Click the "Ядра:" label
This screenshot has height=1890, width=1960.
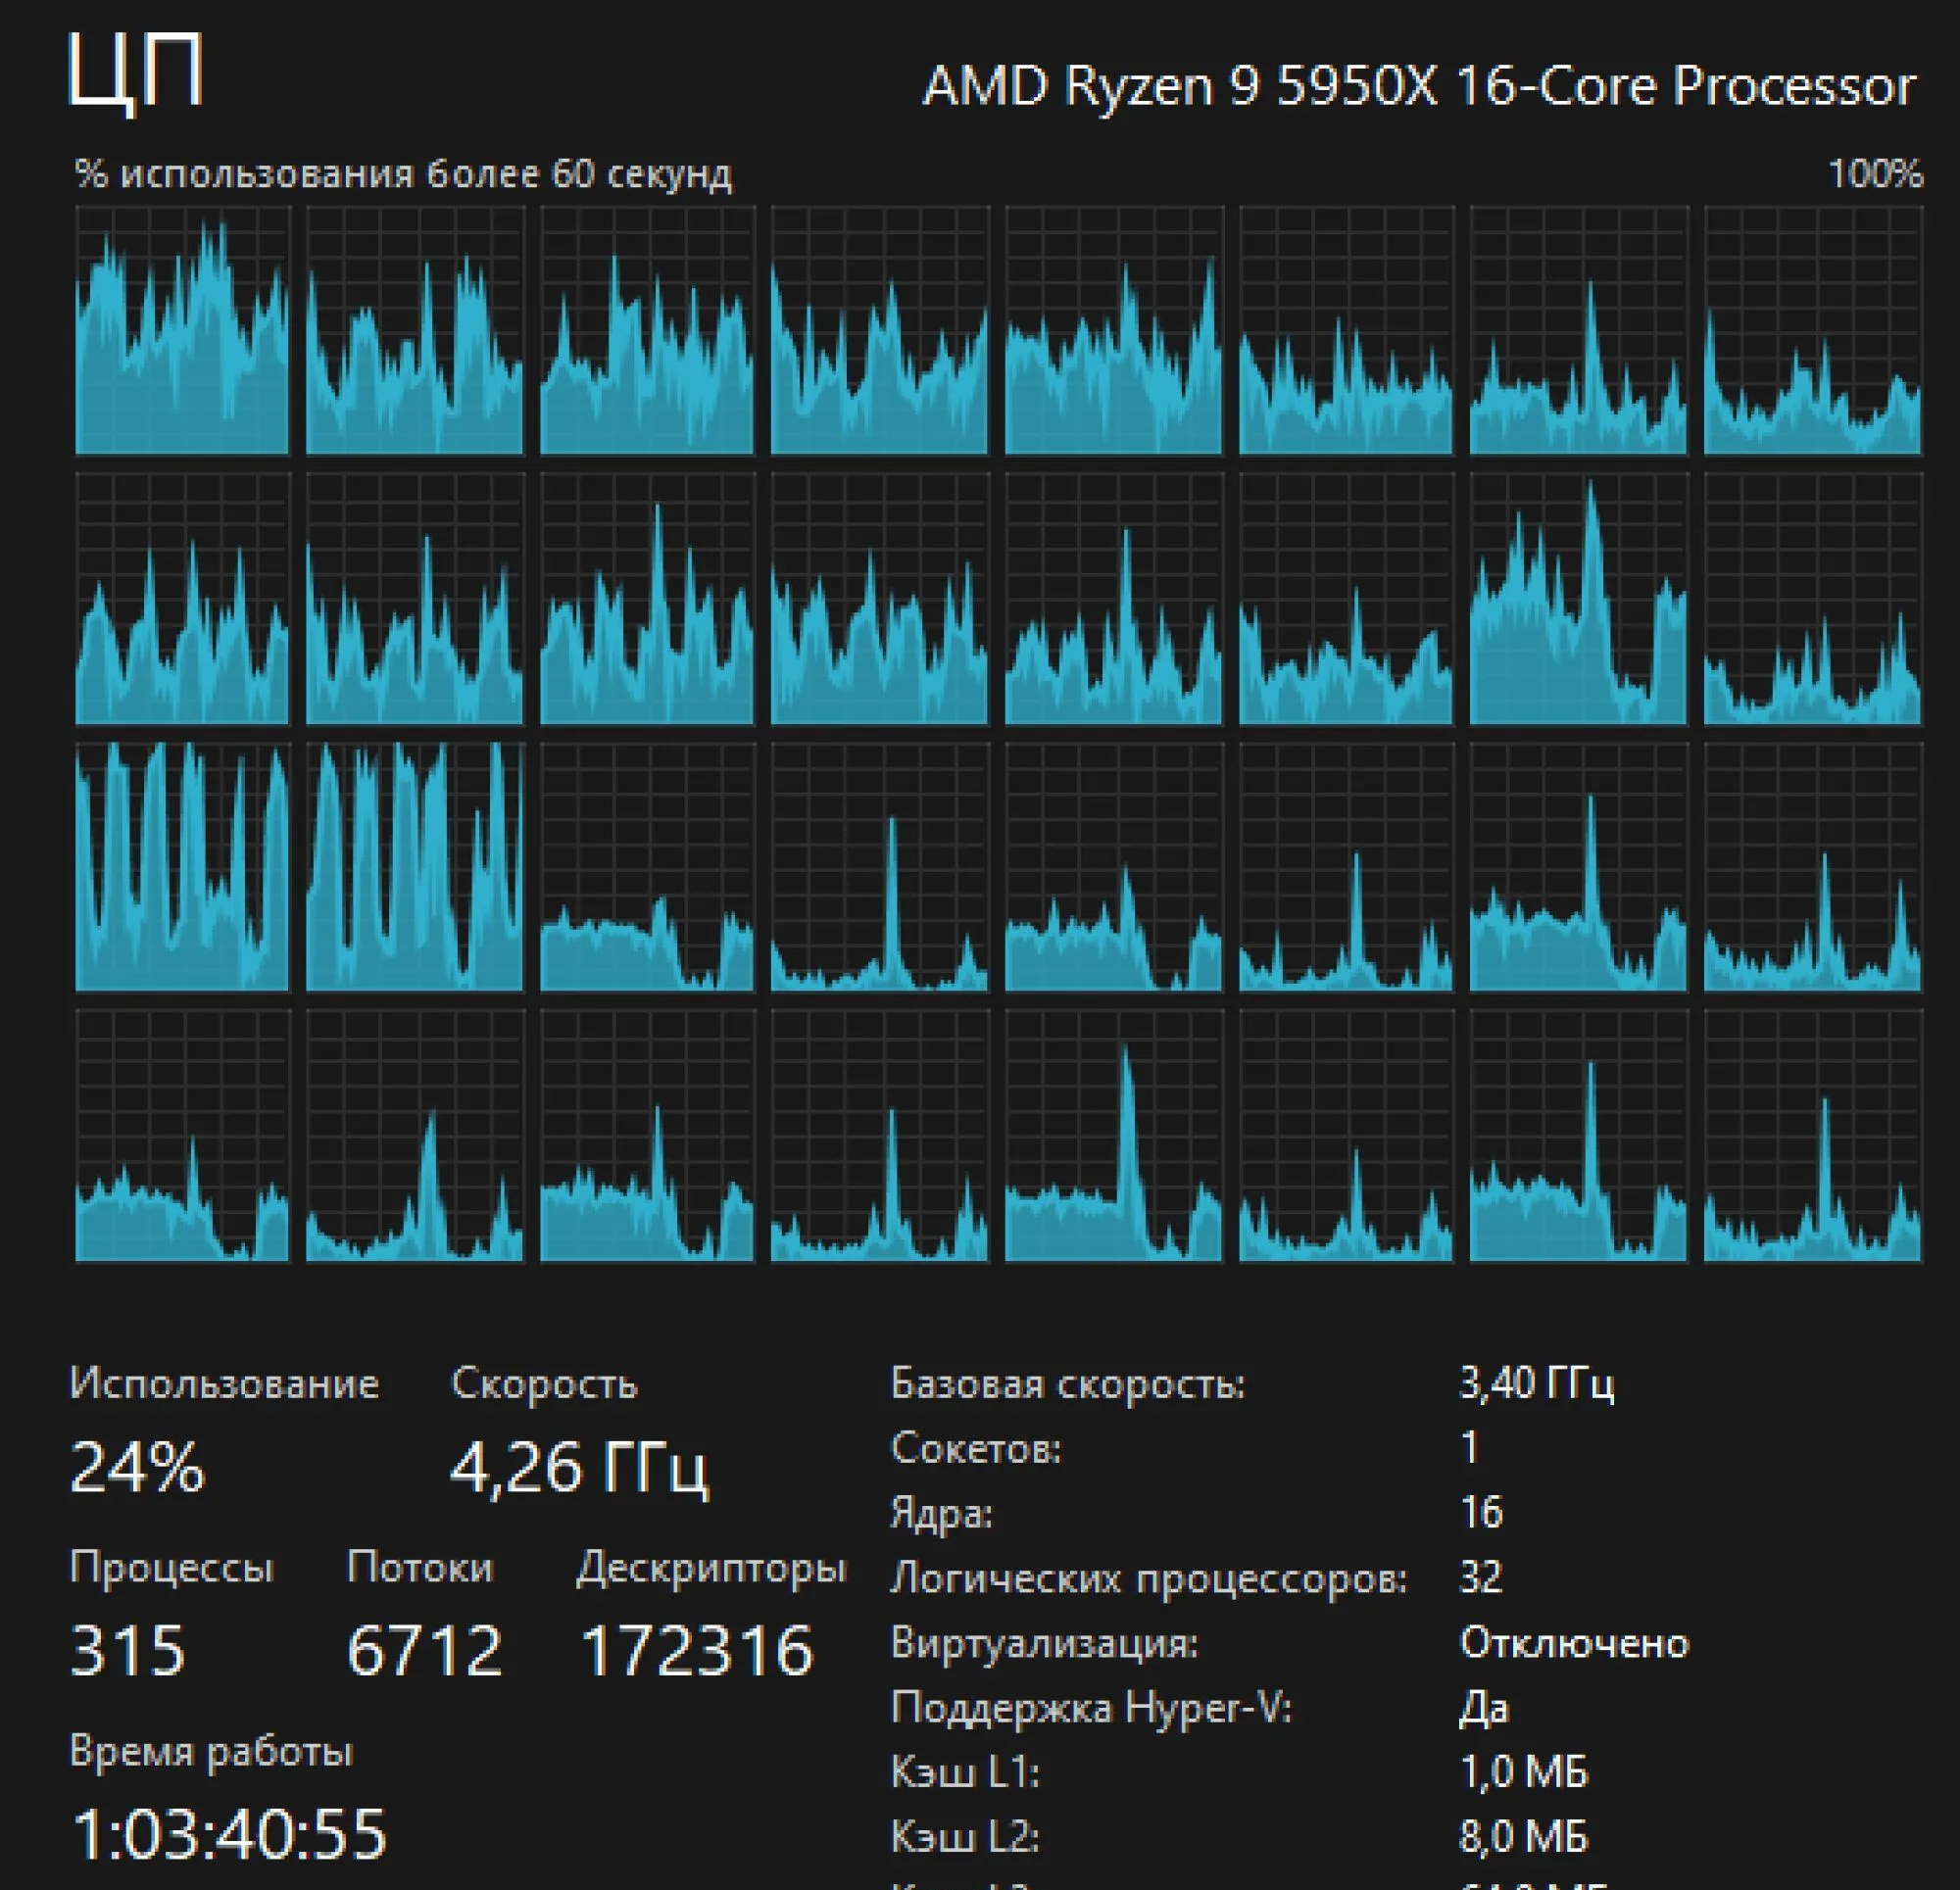(942, 1513)
